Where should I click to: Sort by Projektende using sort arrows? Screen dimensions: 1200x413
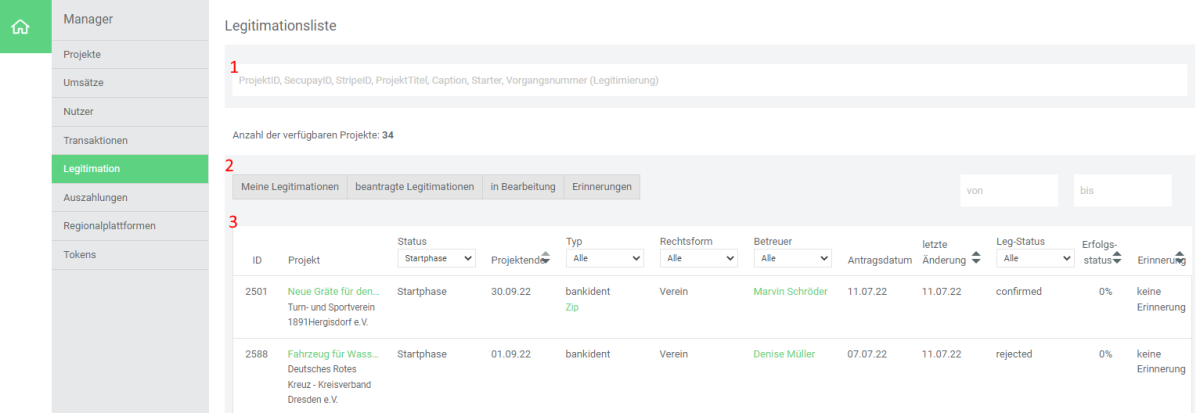545,258
